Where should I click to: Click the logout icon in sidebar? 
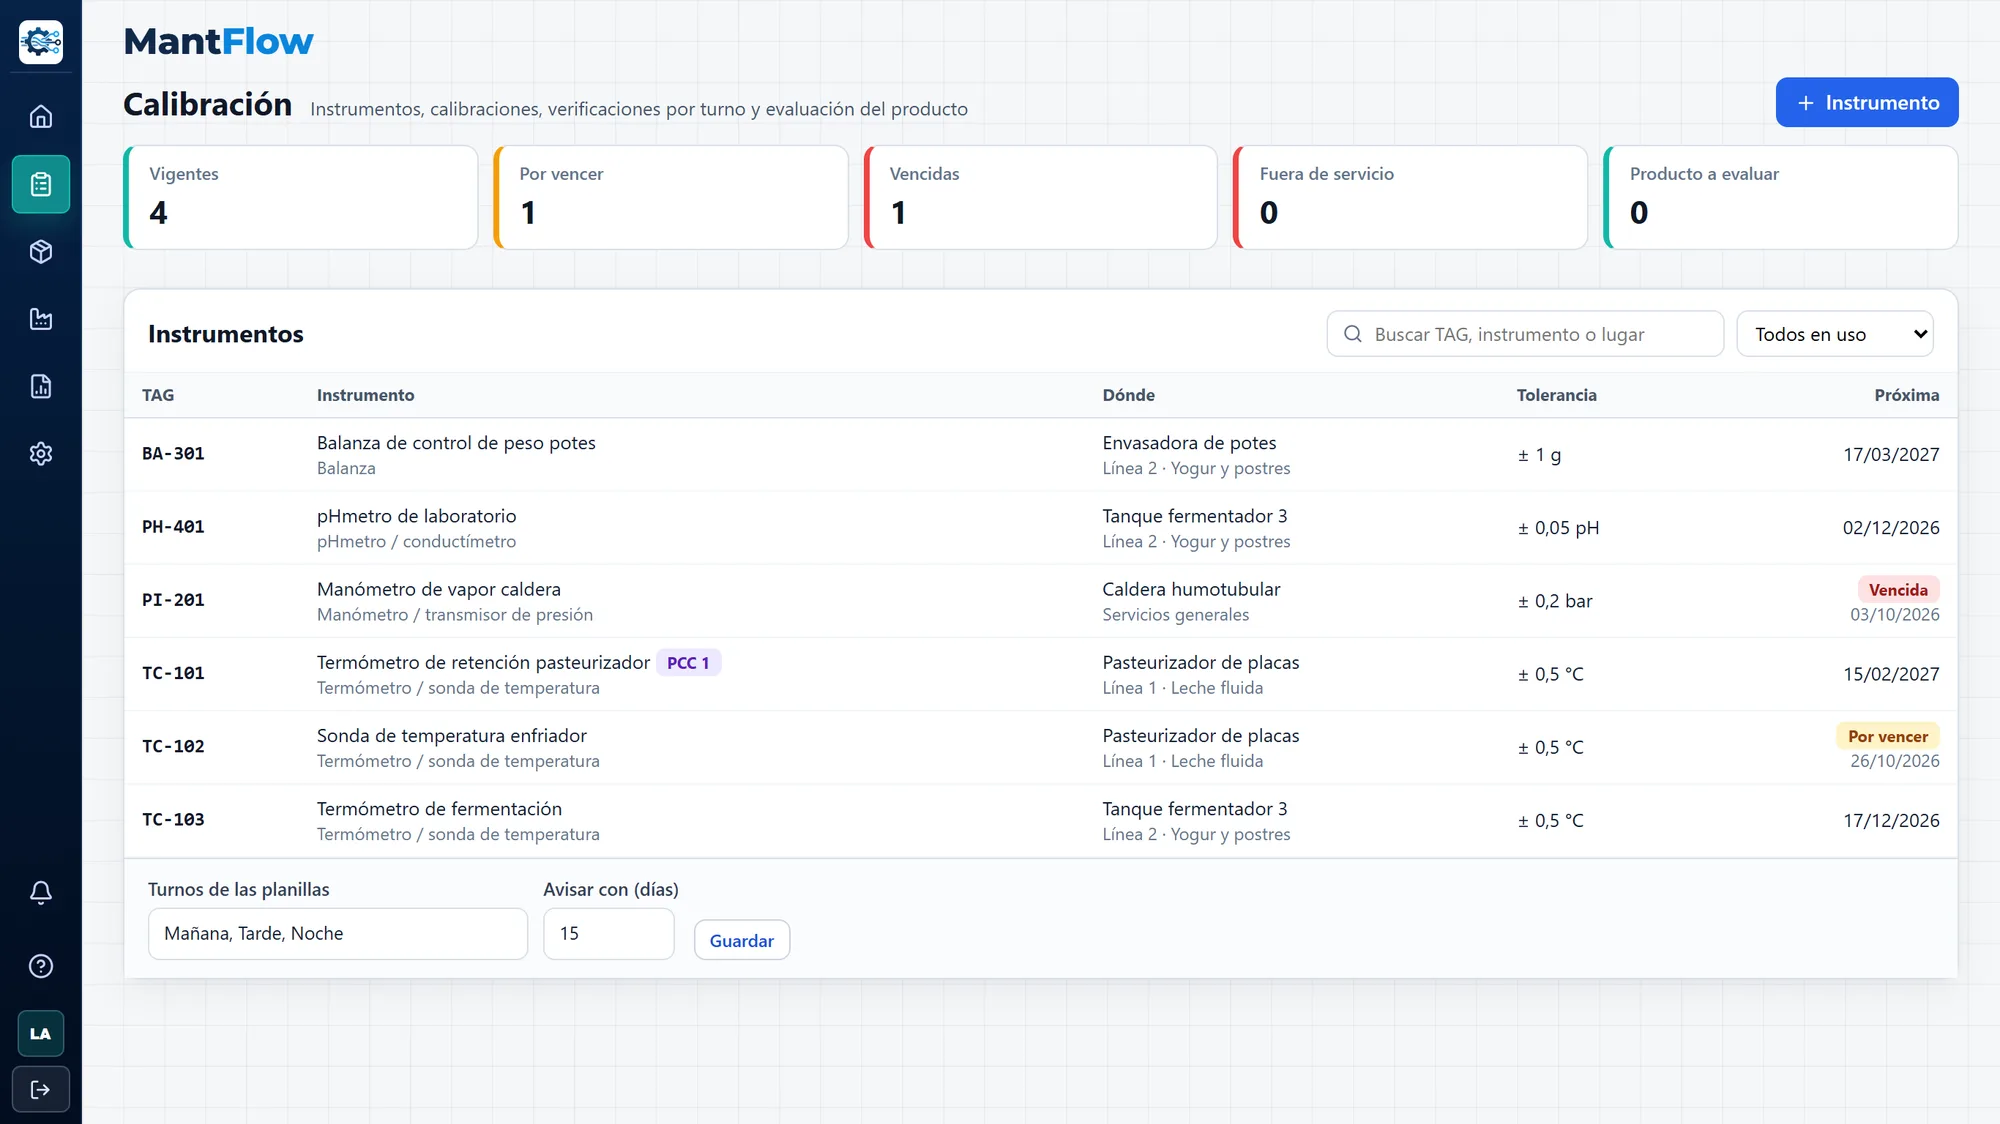[x=41, y=1089]
